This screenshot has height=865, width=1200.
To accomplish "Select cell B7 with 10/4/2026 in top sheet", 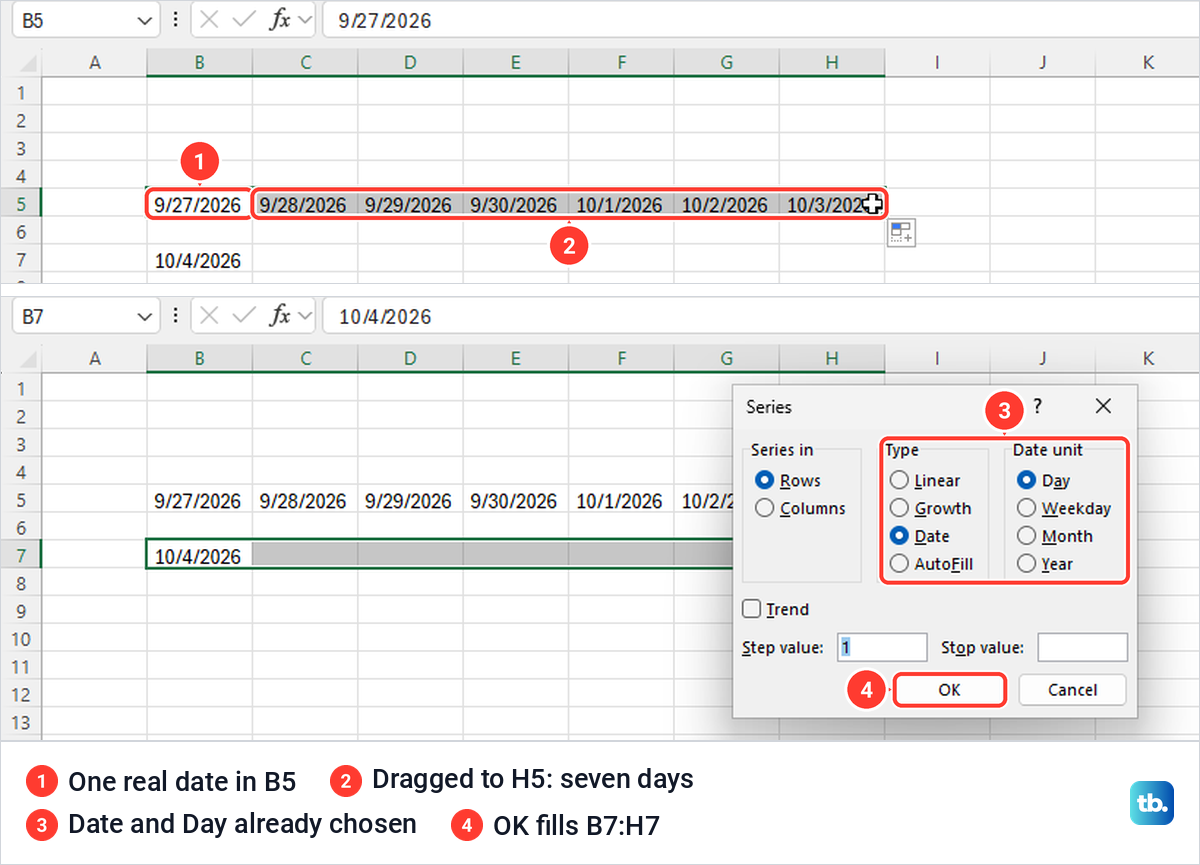I will [199, 261].
